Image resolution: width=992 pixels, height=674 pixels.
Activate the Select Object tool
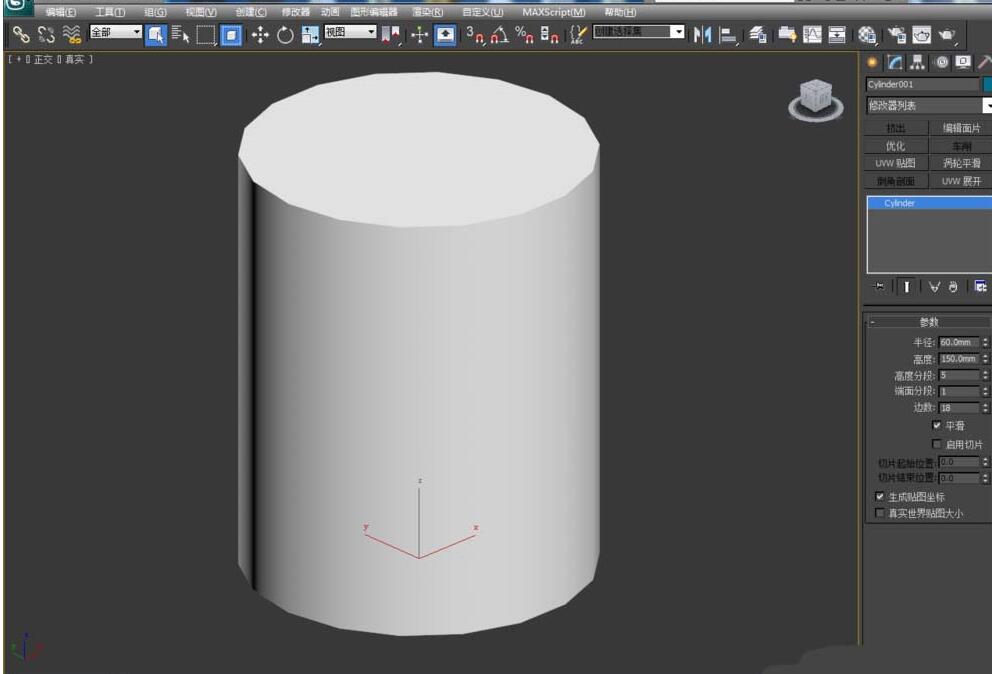(x=156, y=35)
